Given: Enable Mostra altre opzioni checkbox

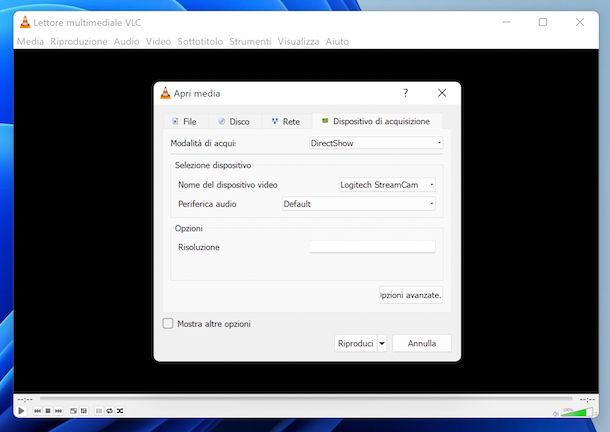Looking at the screenshot, I should click(x=168, y=323).
